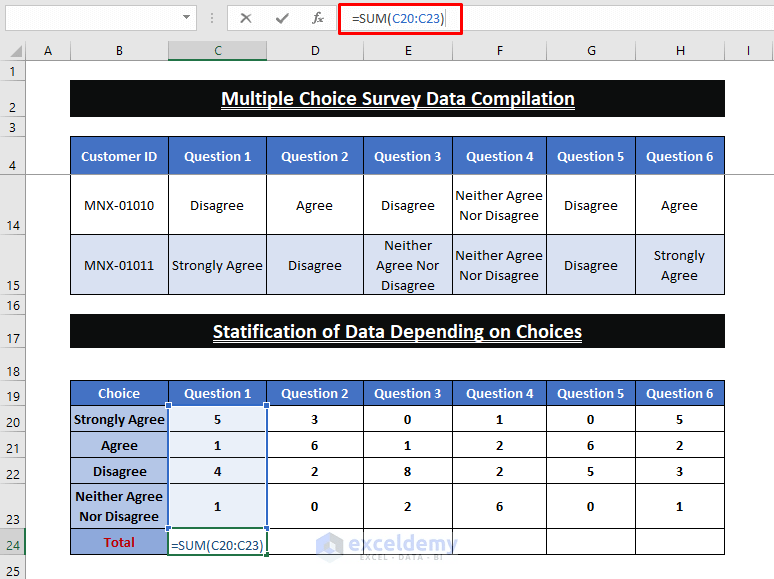The height and width of the screenshot is (579, 774).
Task: Click the 'Choice' header cell
Action: click(x=119, y=393)
